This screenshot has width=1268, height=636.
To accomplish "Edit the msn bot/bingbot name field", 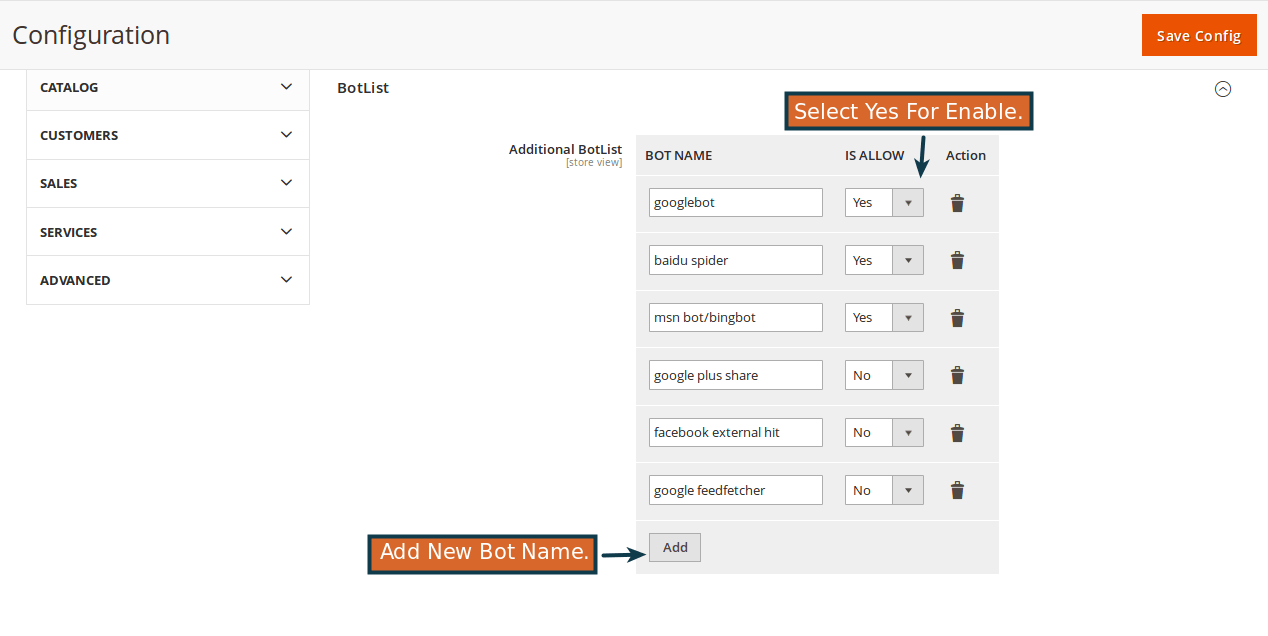I will [x=736, y=318].
